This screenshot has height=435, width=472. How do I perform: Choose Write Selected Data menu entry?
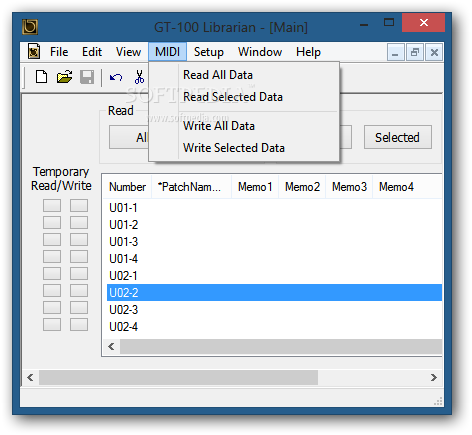pyautogui.click(x=234, y=148)
